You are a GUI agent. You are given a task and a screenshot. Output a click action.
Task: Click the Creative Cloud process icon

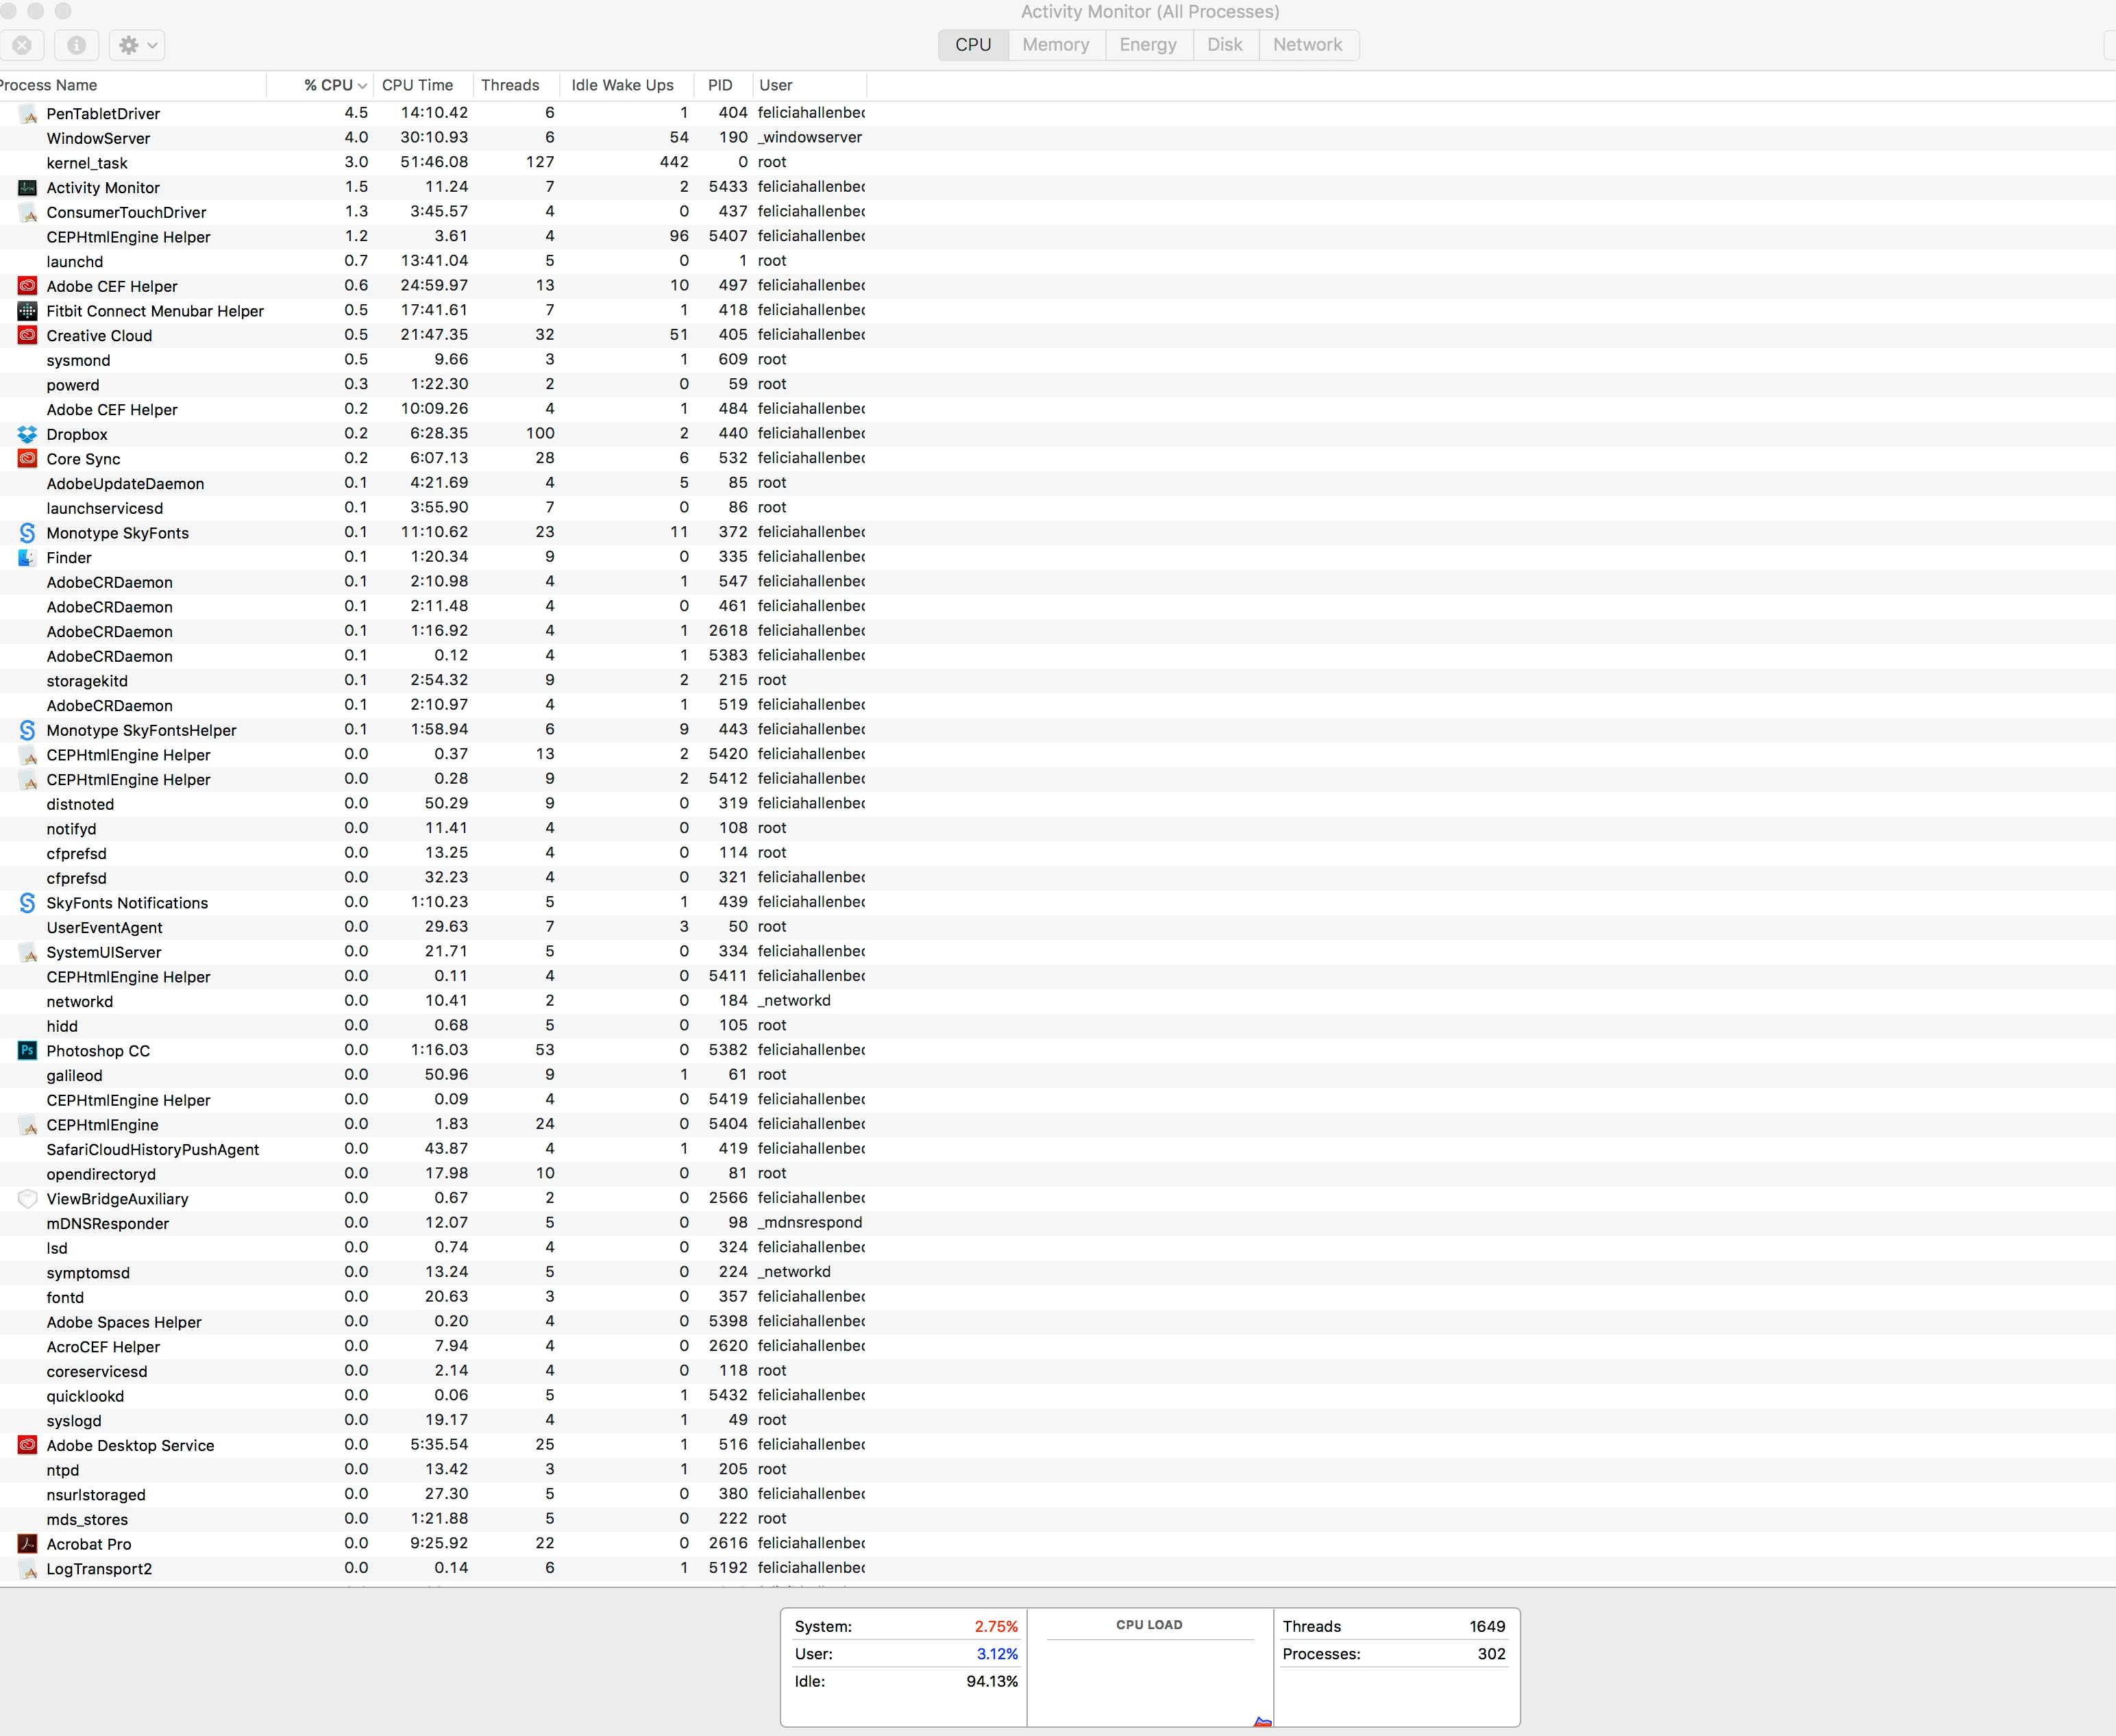point(27,335)
